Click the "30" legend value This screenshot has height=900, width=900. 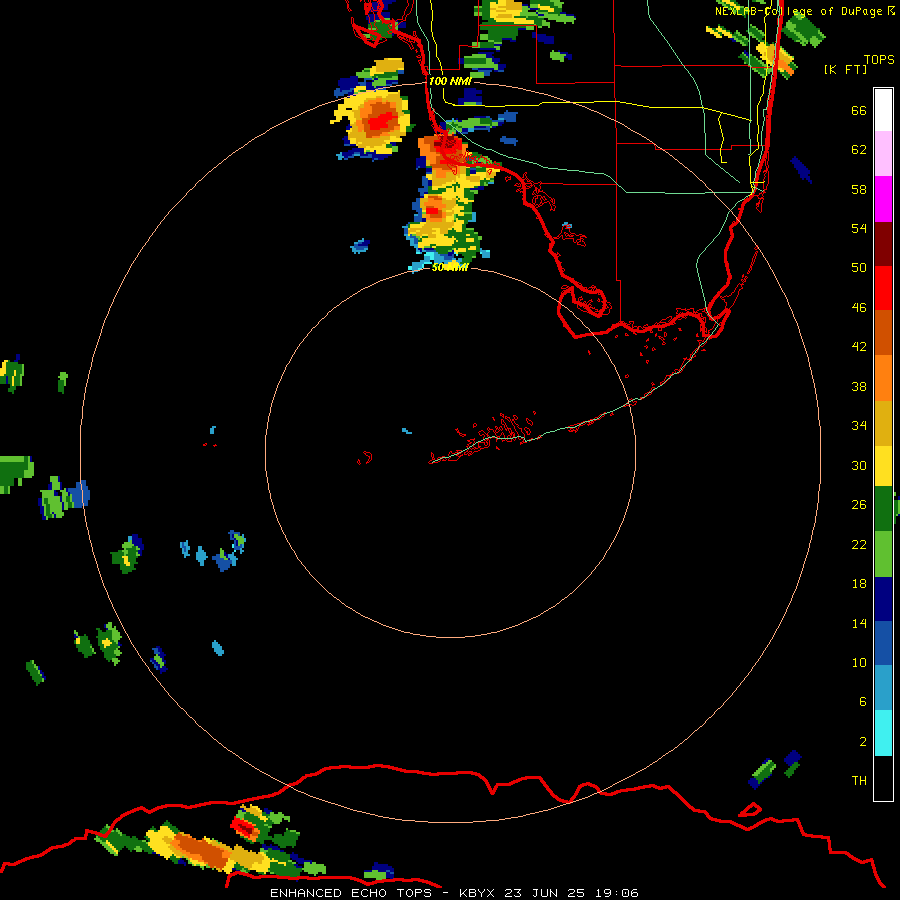tap(859, 465)
